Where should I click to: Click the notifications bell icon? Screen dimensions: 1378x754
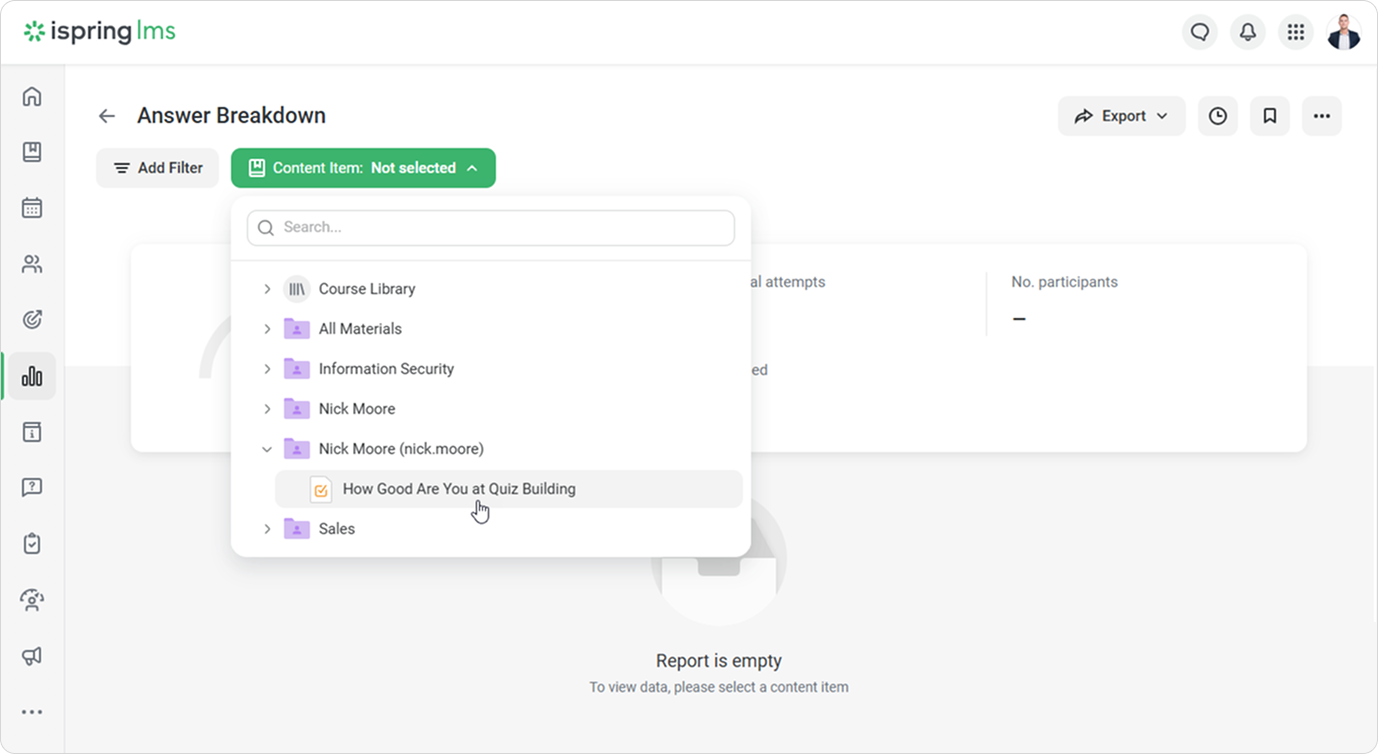(x=1247, y=32)
